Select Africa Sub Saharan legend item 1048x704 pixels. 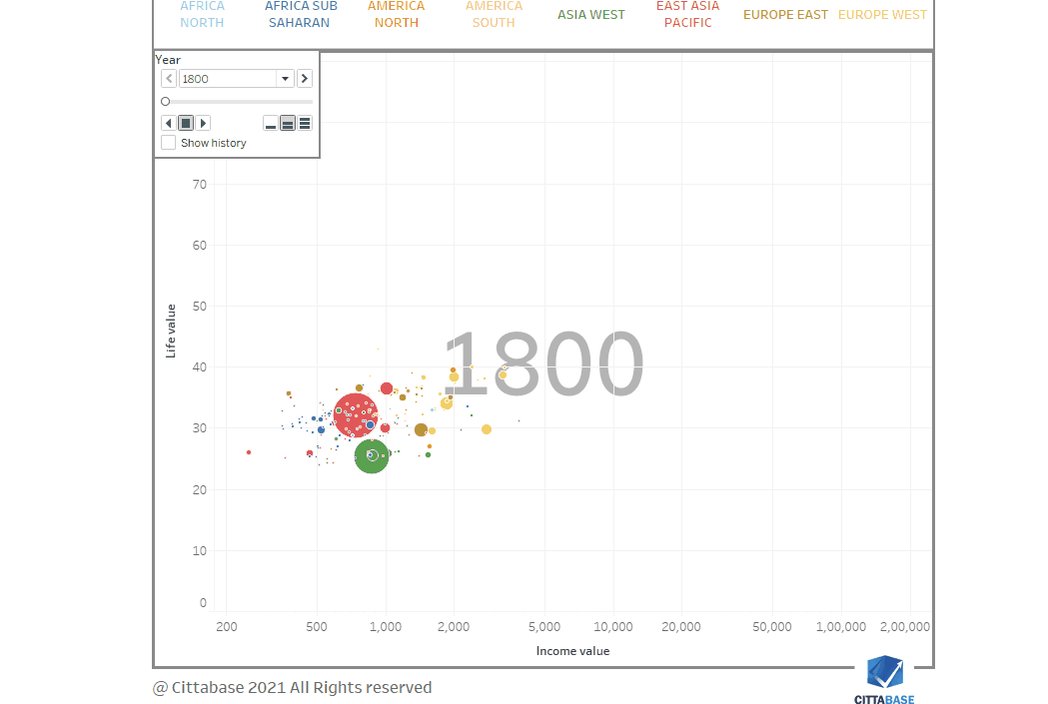click(x=300, y=14)
